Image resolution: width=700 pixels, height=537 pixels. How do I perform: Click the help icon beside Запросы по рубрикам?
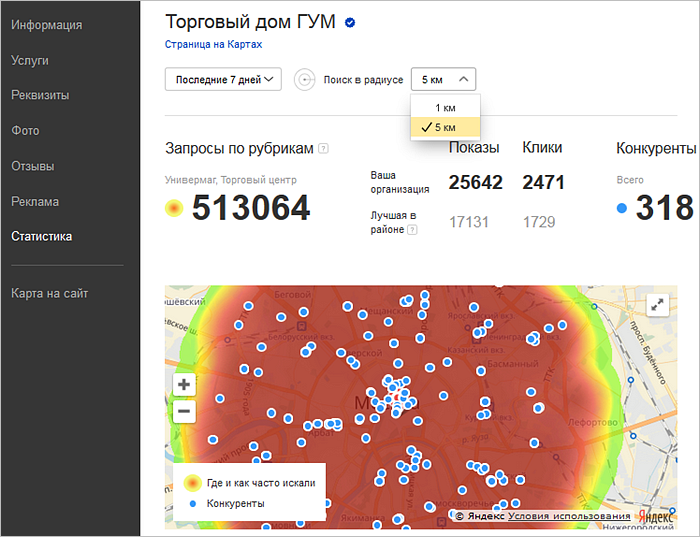(323, 149)
